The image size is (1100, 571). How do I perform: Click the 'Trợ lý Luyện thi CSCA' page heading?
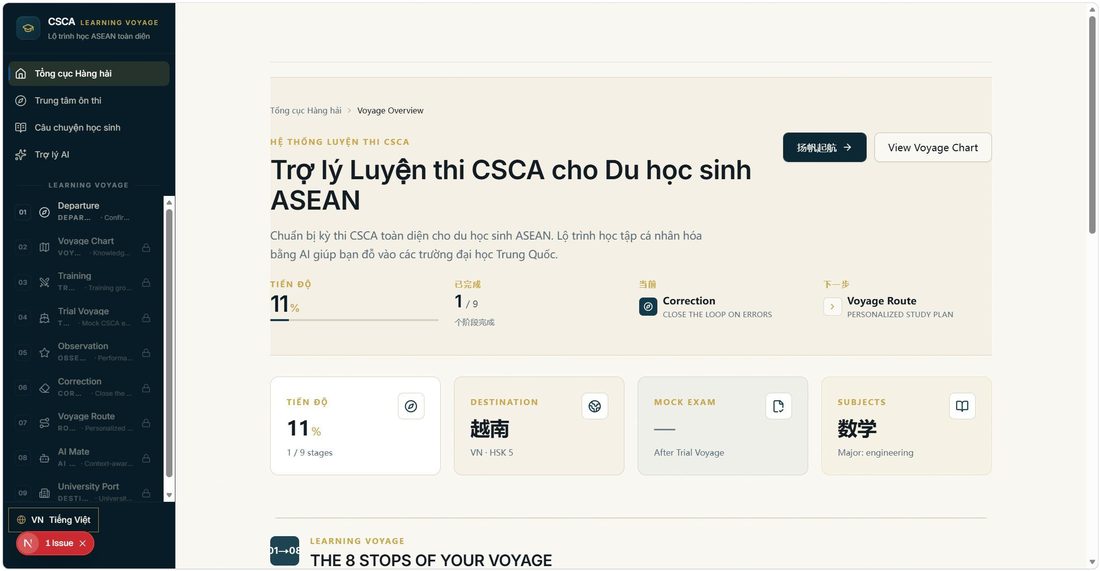[x=511, y=185]
